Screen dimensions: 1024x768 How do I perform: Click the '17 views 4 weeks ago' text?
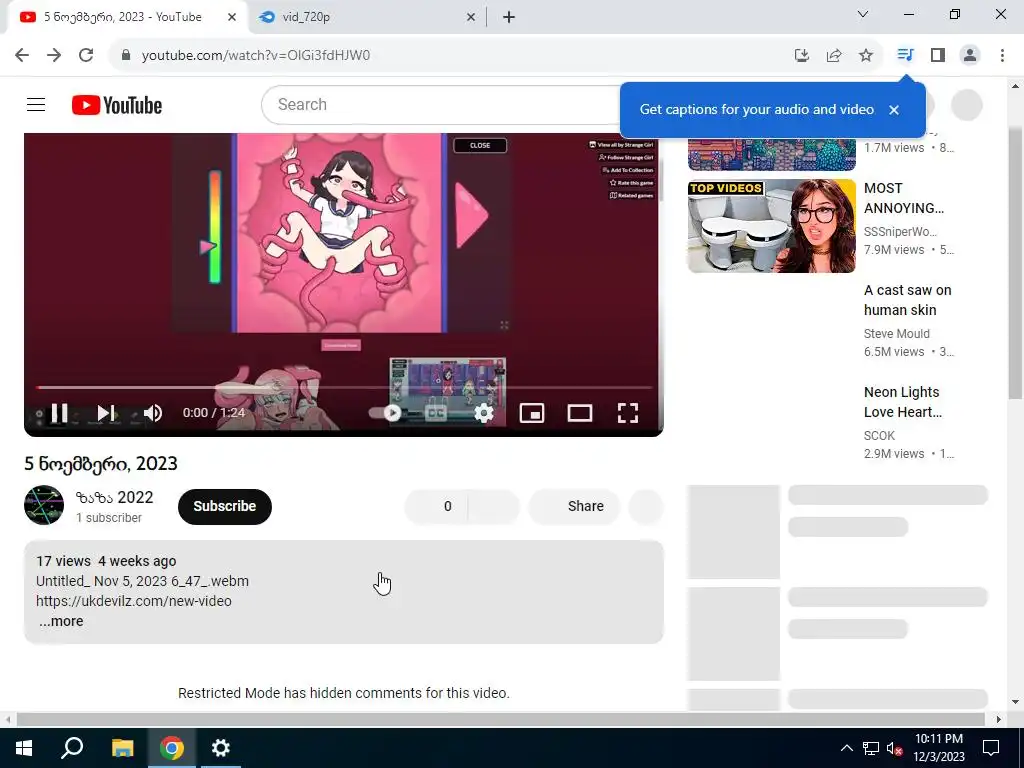click(106, 561)
